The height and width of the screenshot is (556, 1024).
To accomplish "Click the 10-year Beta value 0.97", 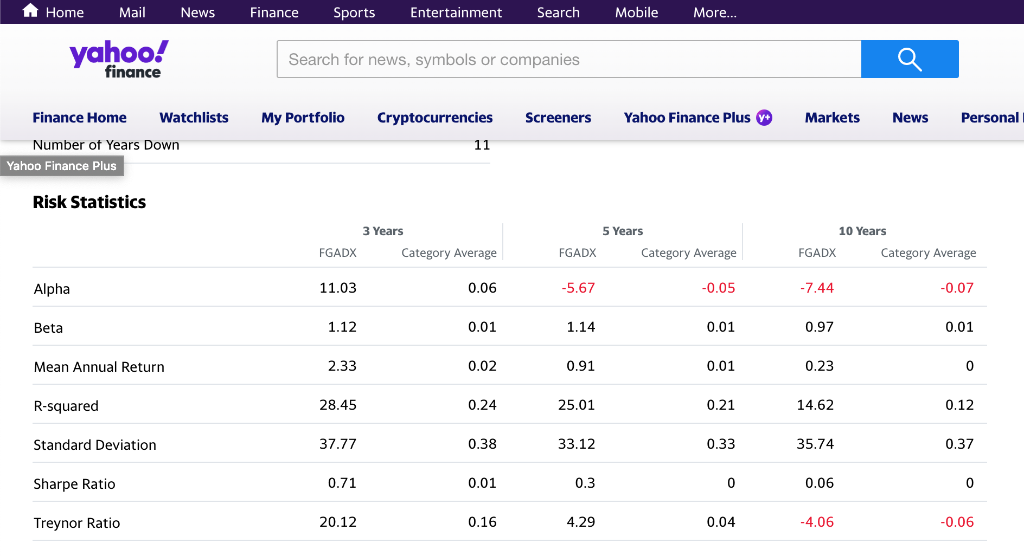I will tap(819, 327).
